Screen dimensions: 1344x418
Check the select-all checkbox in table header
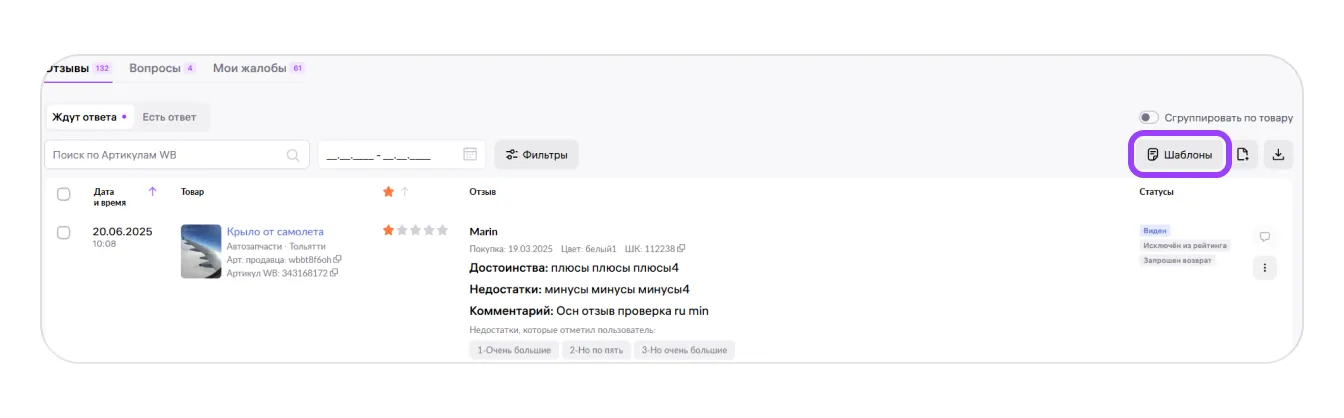click(64, 194)
